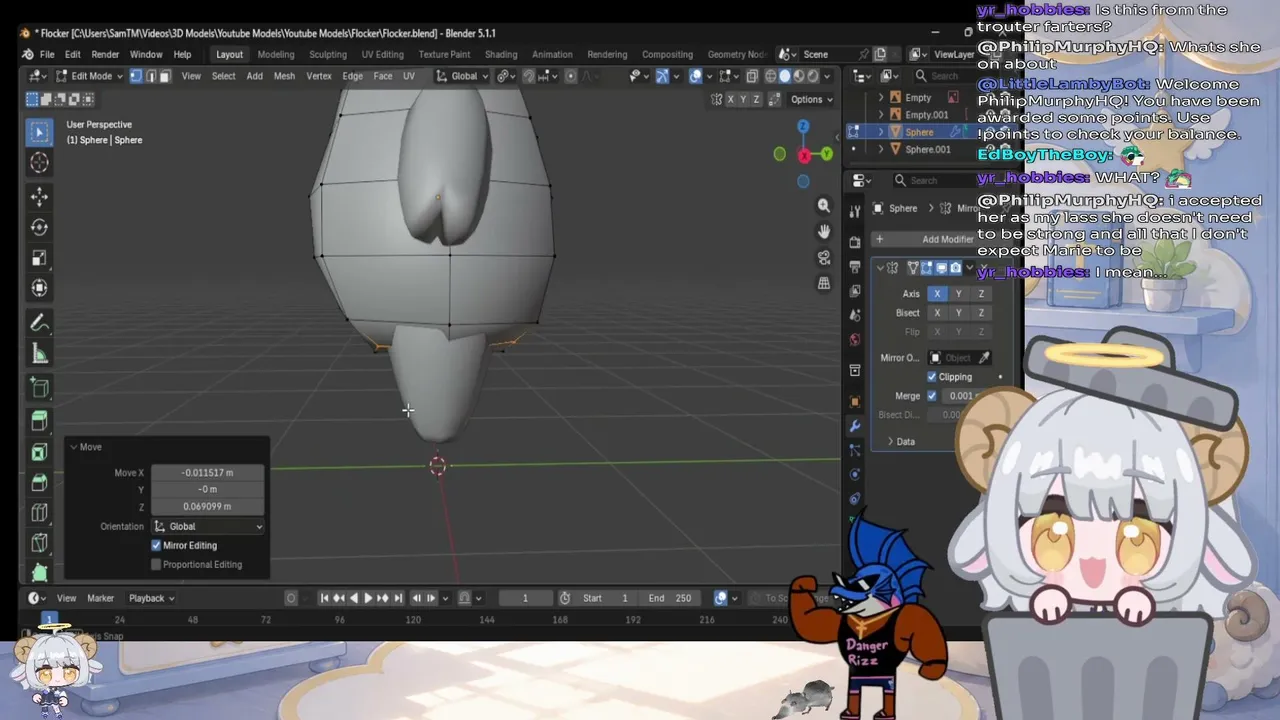The width and height of the screenshot is (1280, 720).
Task: Select Sphere in the outliner
Action: pos(919,132)
